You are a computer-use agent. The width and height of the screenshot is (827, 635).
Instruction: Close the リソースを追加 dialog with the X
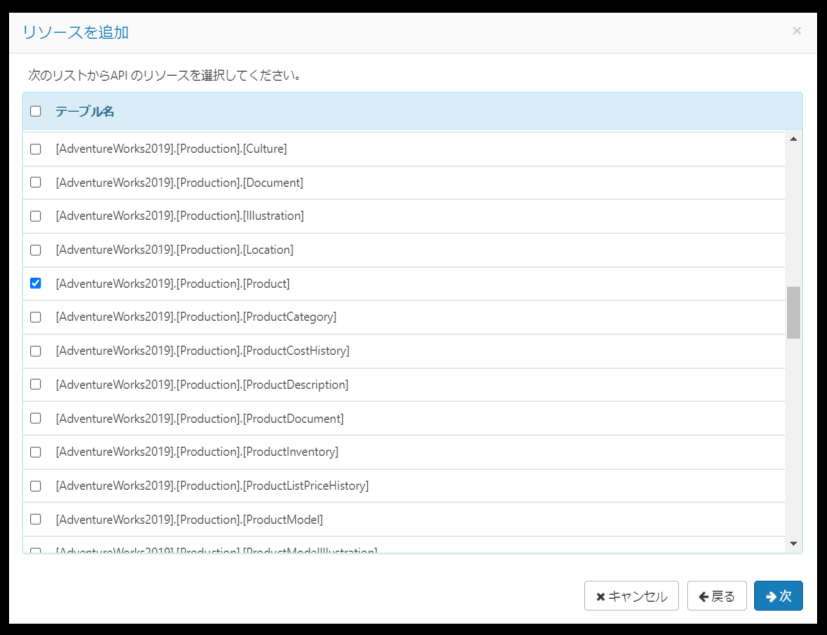click(x=796, y=31)
